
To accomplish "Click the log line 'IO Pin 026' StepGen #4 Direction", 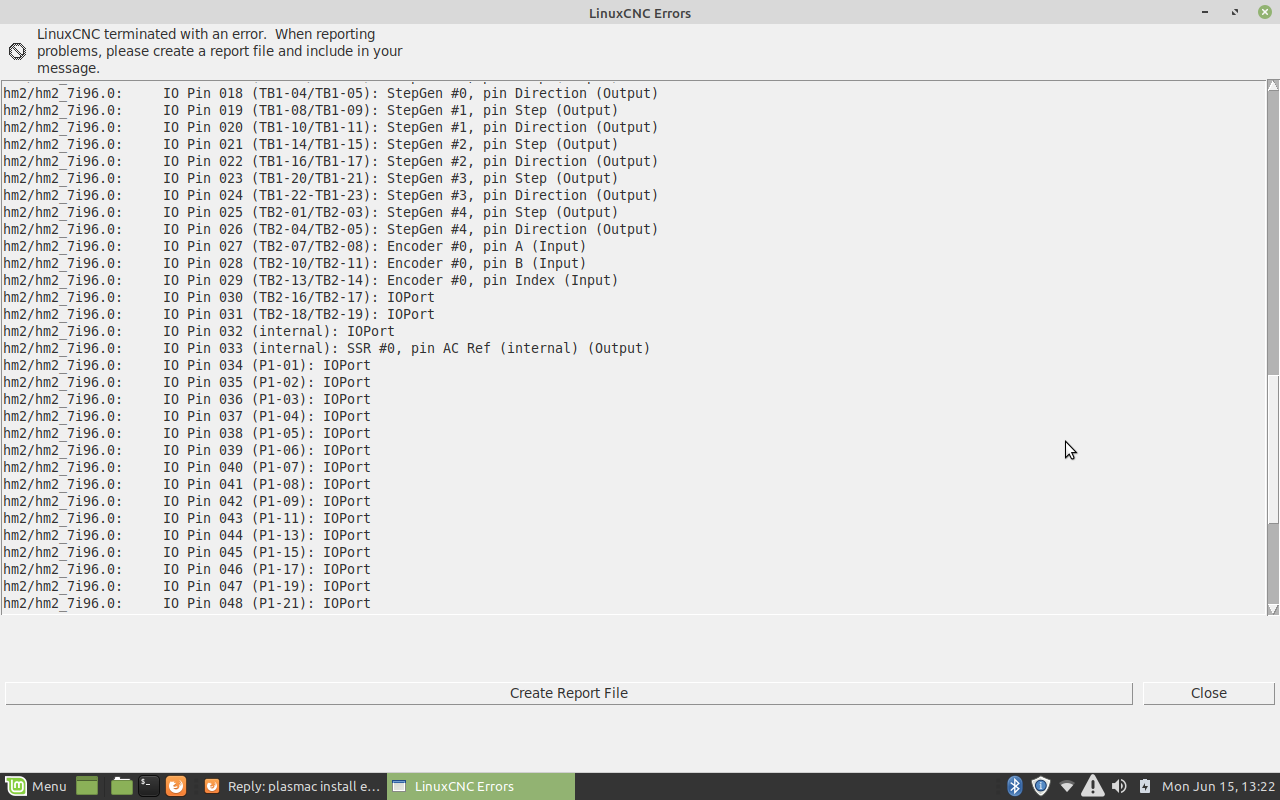I will pos(331,229).
